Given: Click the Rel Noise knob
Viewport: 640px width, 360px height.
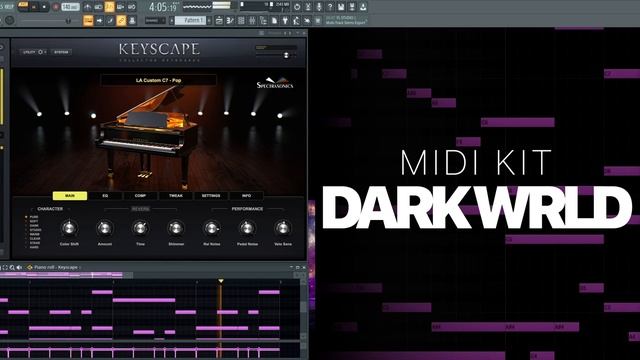Looking at the screenshot, I should point(211,228).
